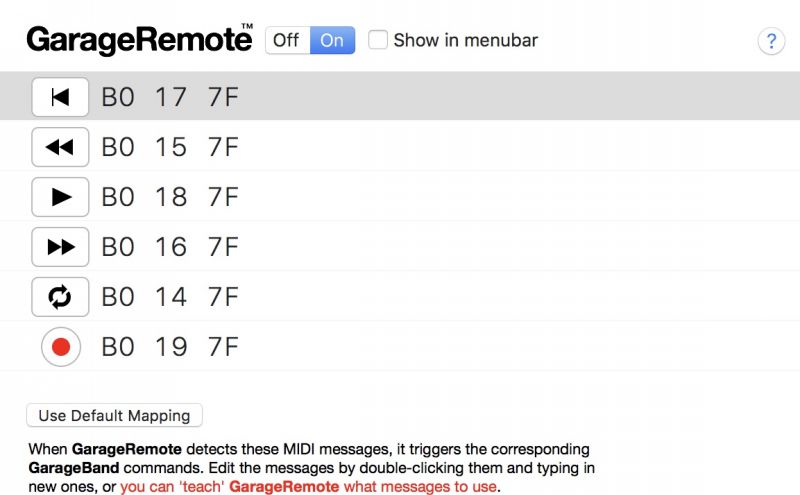Click the red record icon
The height and width of the screenshot is (495, 800).
[60, 347]
